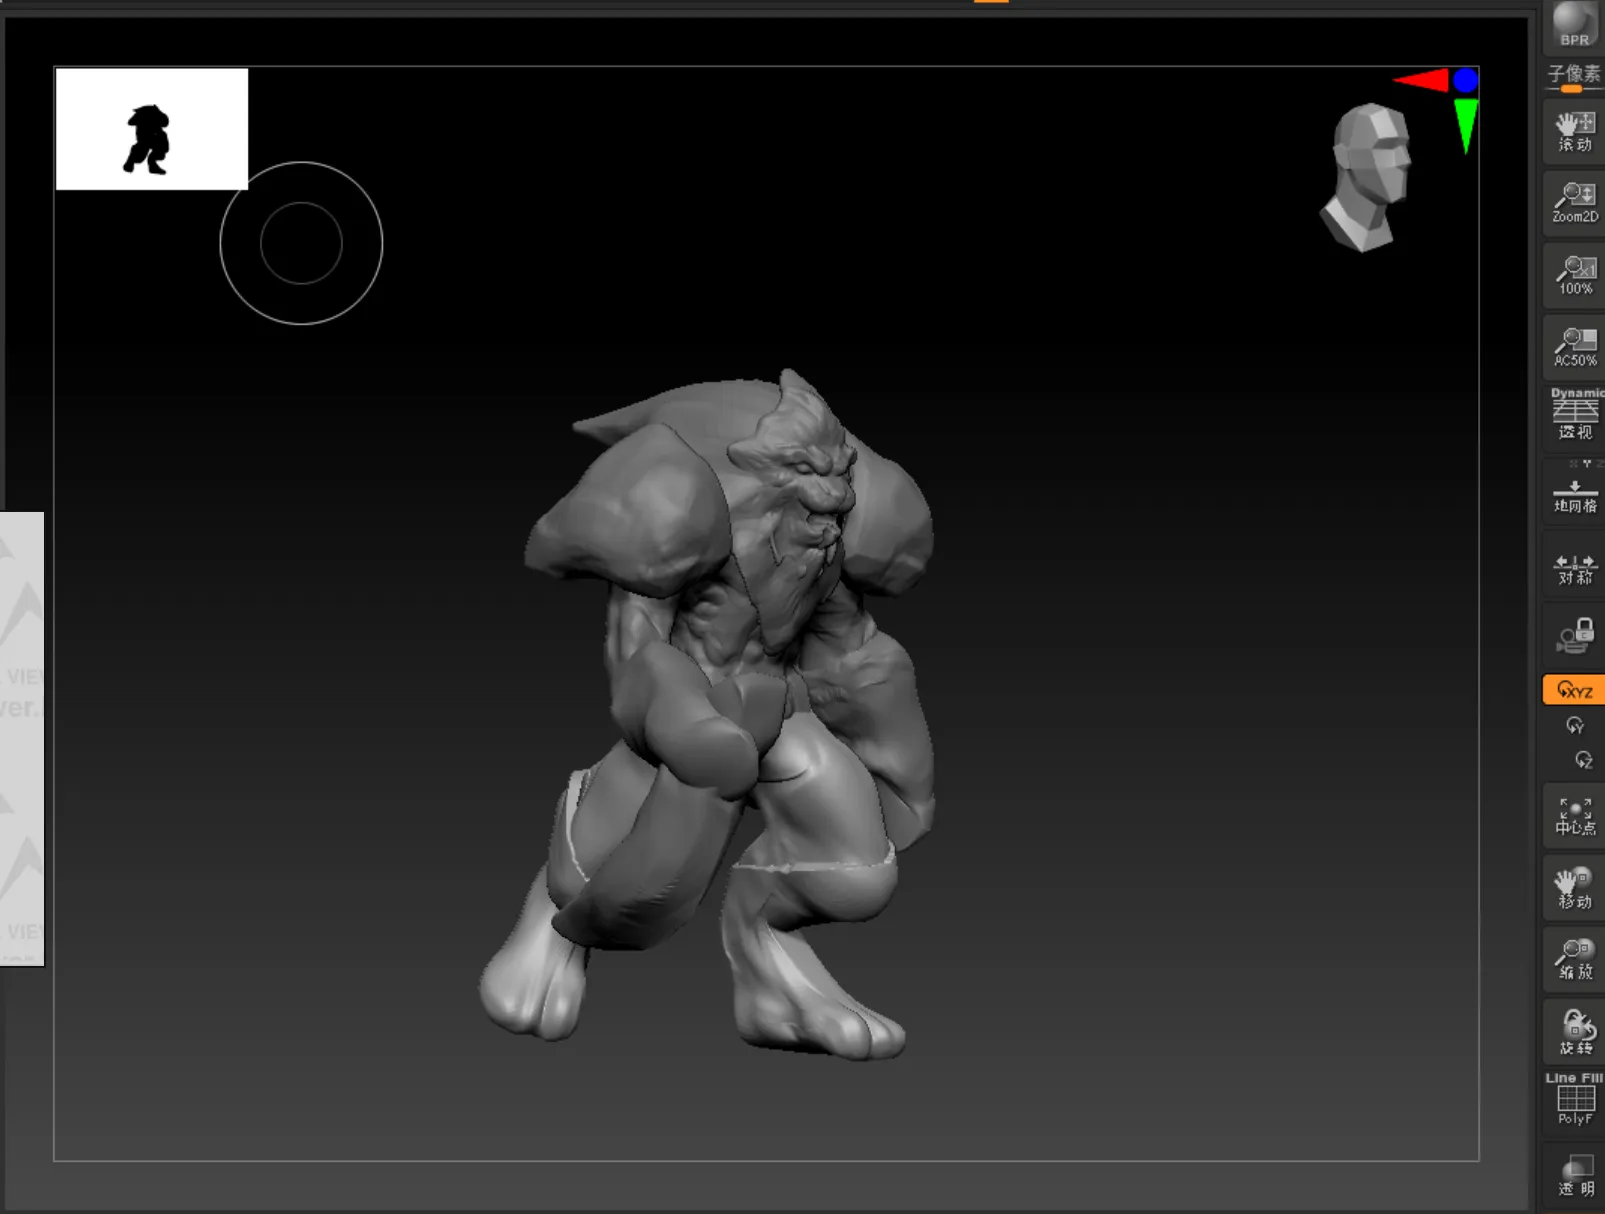Click the Rotate (旋转) view tool
This screenshot has height=1214, width=1605.
(1574, 1031)
